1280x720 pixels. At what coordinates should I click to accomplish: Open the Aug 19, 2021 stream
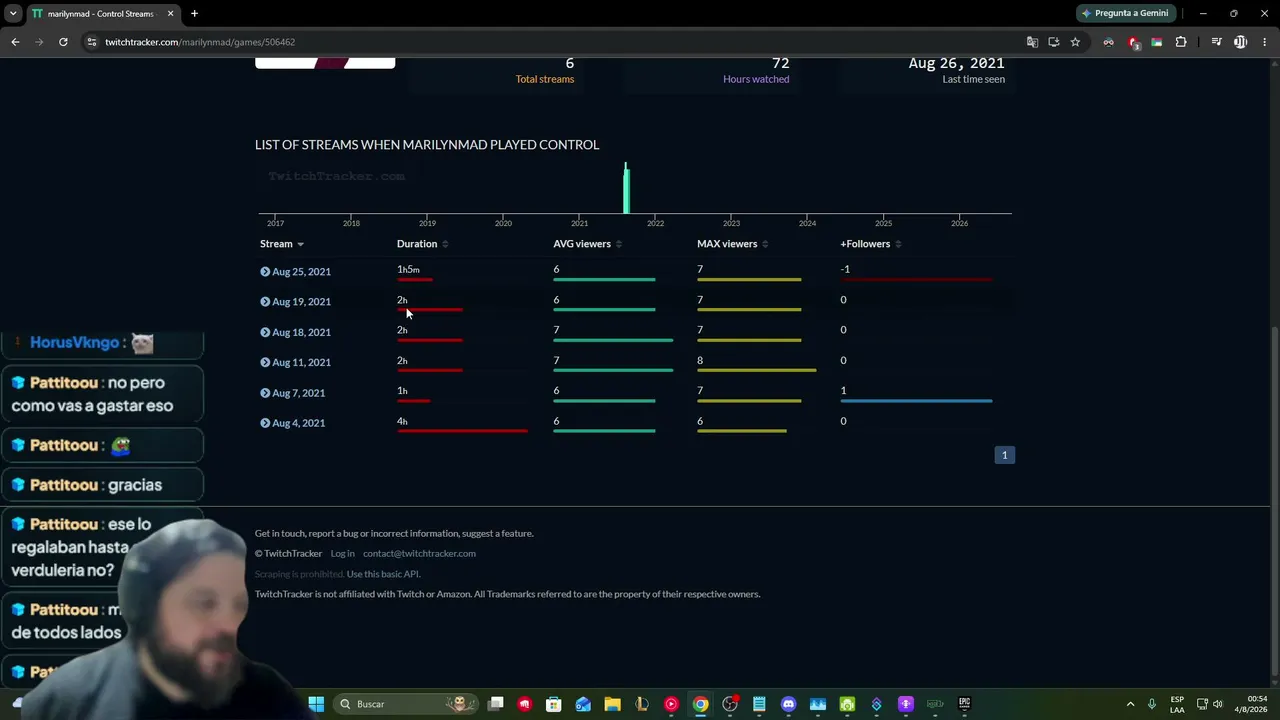click(296, 302)
